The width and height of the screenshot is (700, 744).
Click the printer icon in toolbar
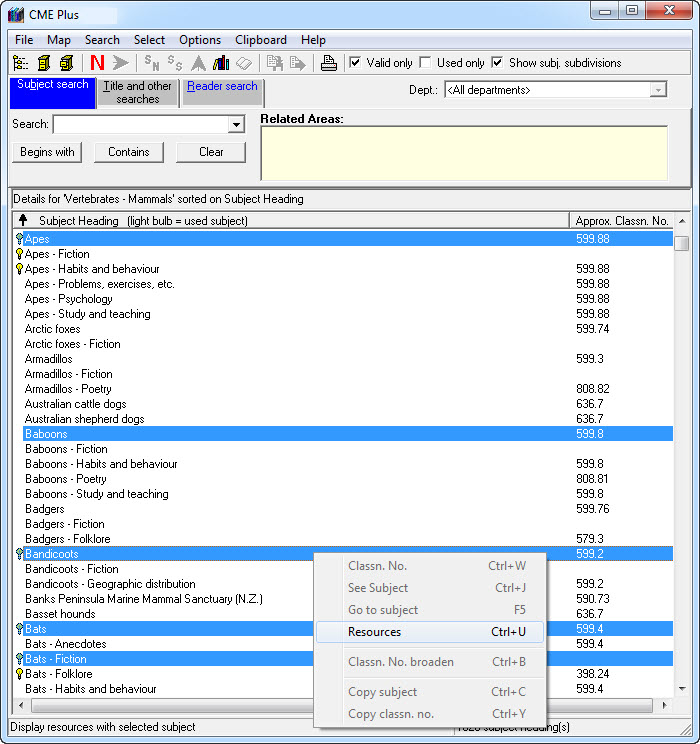coord(329,63)
